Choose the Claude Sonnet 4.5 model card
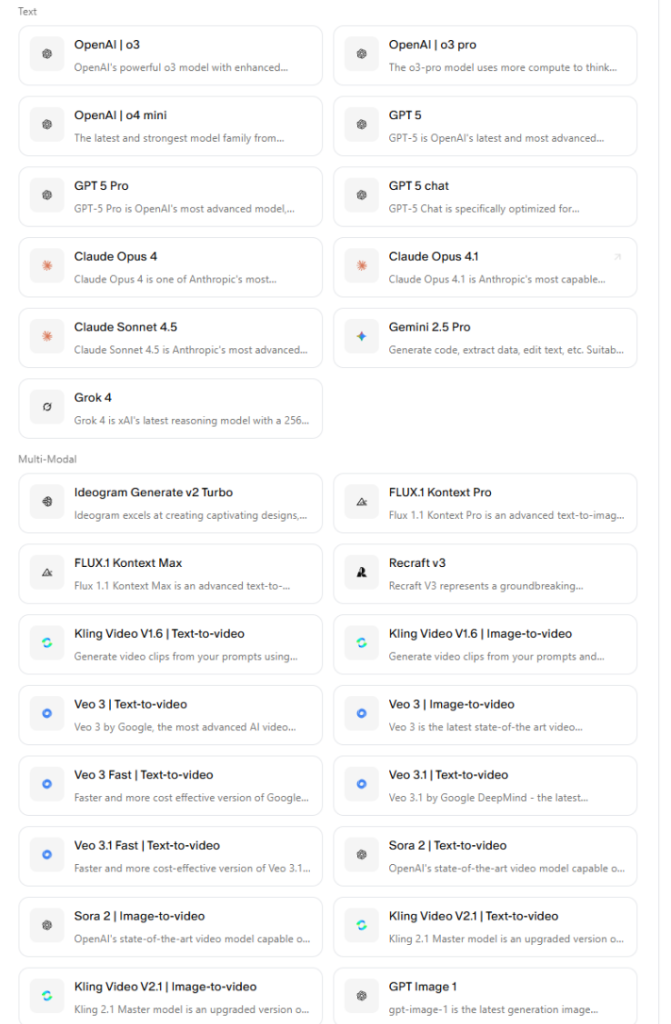The height and width of the screenshot is (1024, 671). click(x=170, y=337)
